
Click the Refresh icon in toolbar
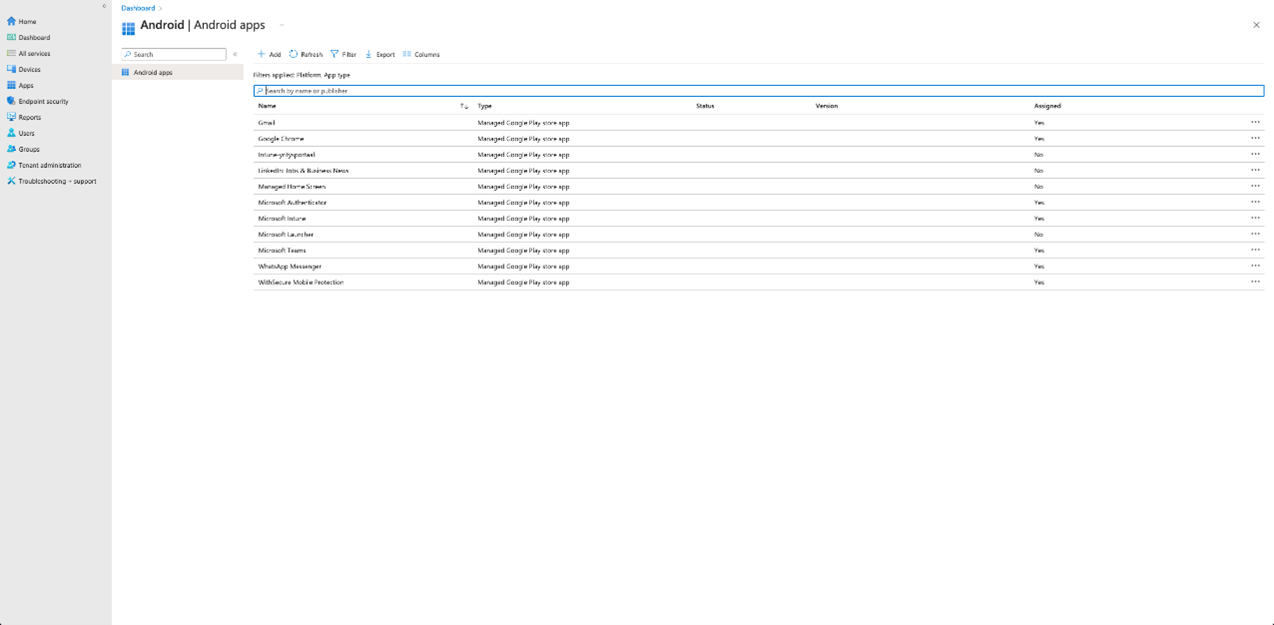pyautogui.click(x=294, y=54)
